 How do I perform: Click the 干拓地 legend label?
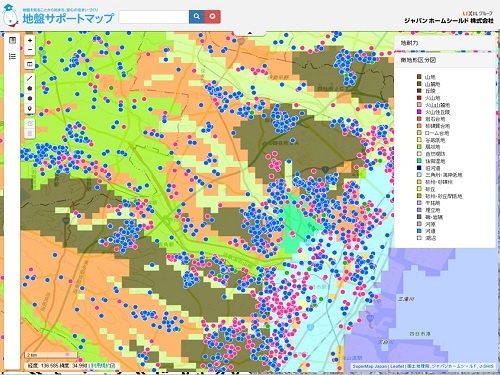click(433, 203)
